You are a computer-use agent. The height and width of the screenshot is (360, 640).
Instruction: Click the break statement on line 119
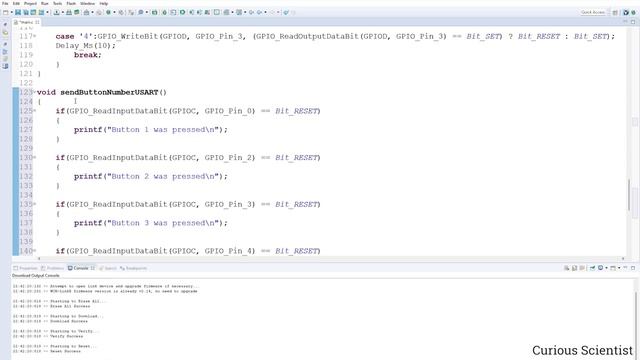click(x=88, y=55)
